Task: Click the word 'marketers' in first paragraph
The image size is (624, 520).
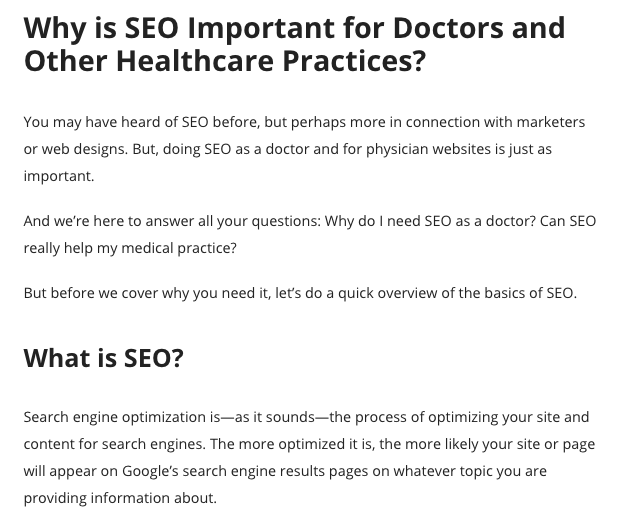Action: 551,122
